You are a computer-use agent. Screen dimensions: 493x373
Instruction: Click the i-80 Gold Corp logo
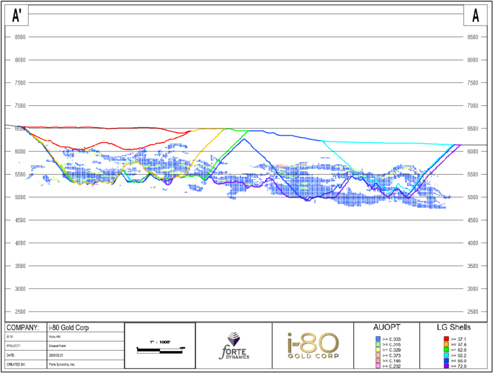pyautogui.click(x=313, y=346)
